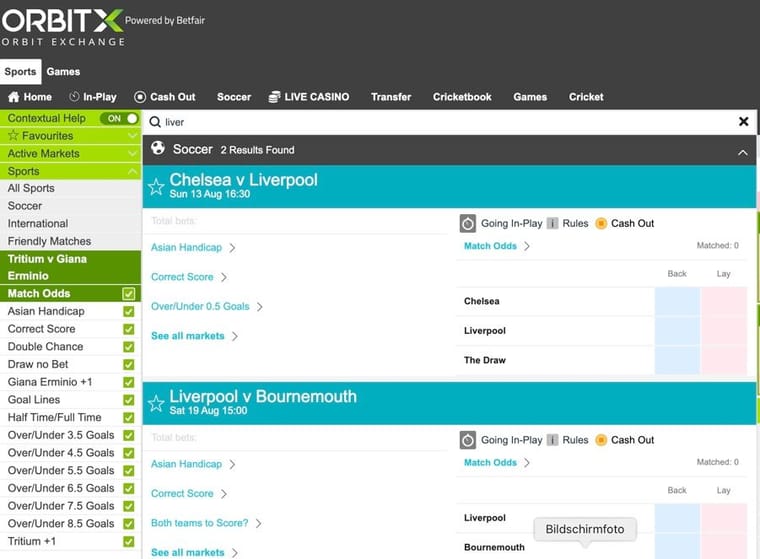Uncheck the Double Chance checkbox
The height and width of the screenshot is (559, 760).
[128, 347]
